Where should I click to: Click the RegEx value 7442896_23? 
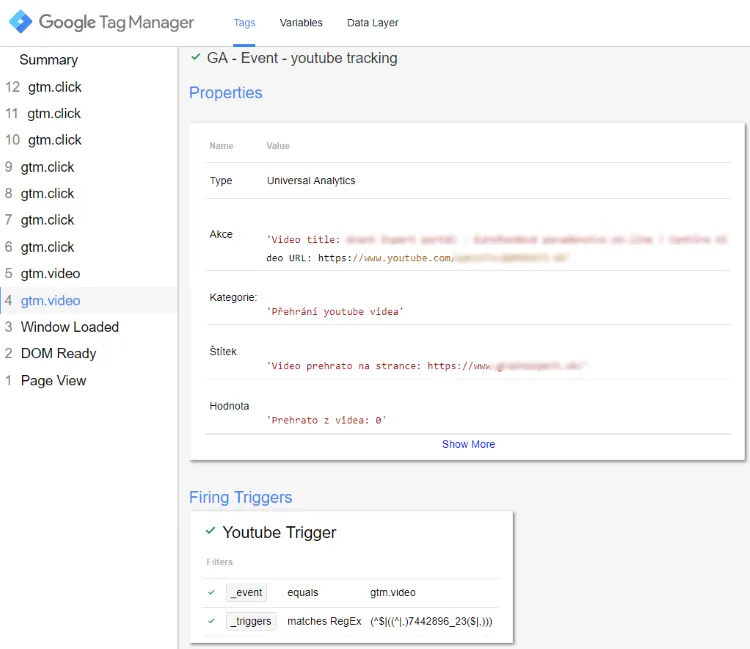point(431,621)
